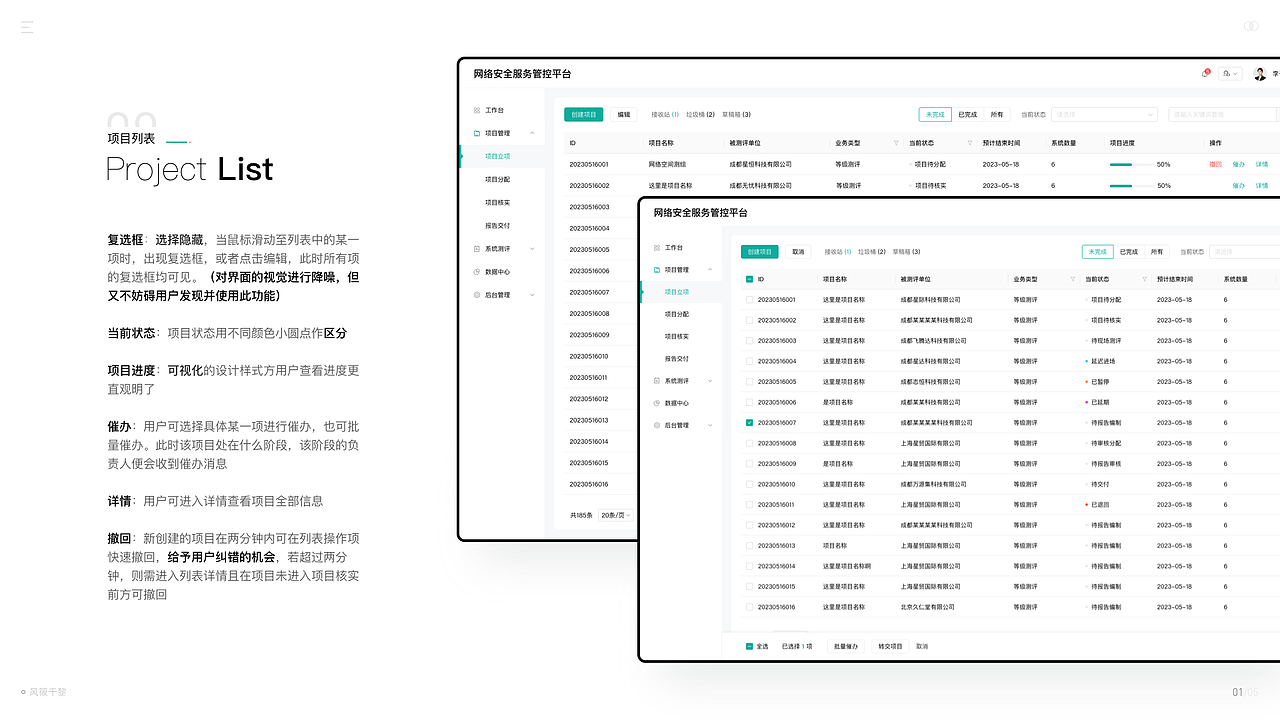Click top 取消 button beside 创建项目

[x=798, y=252]
